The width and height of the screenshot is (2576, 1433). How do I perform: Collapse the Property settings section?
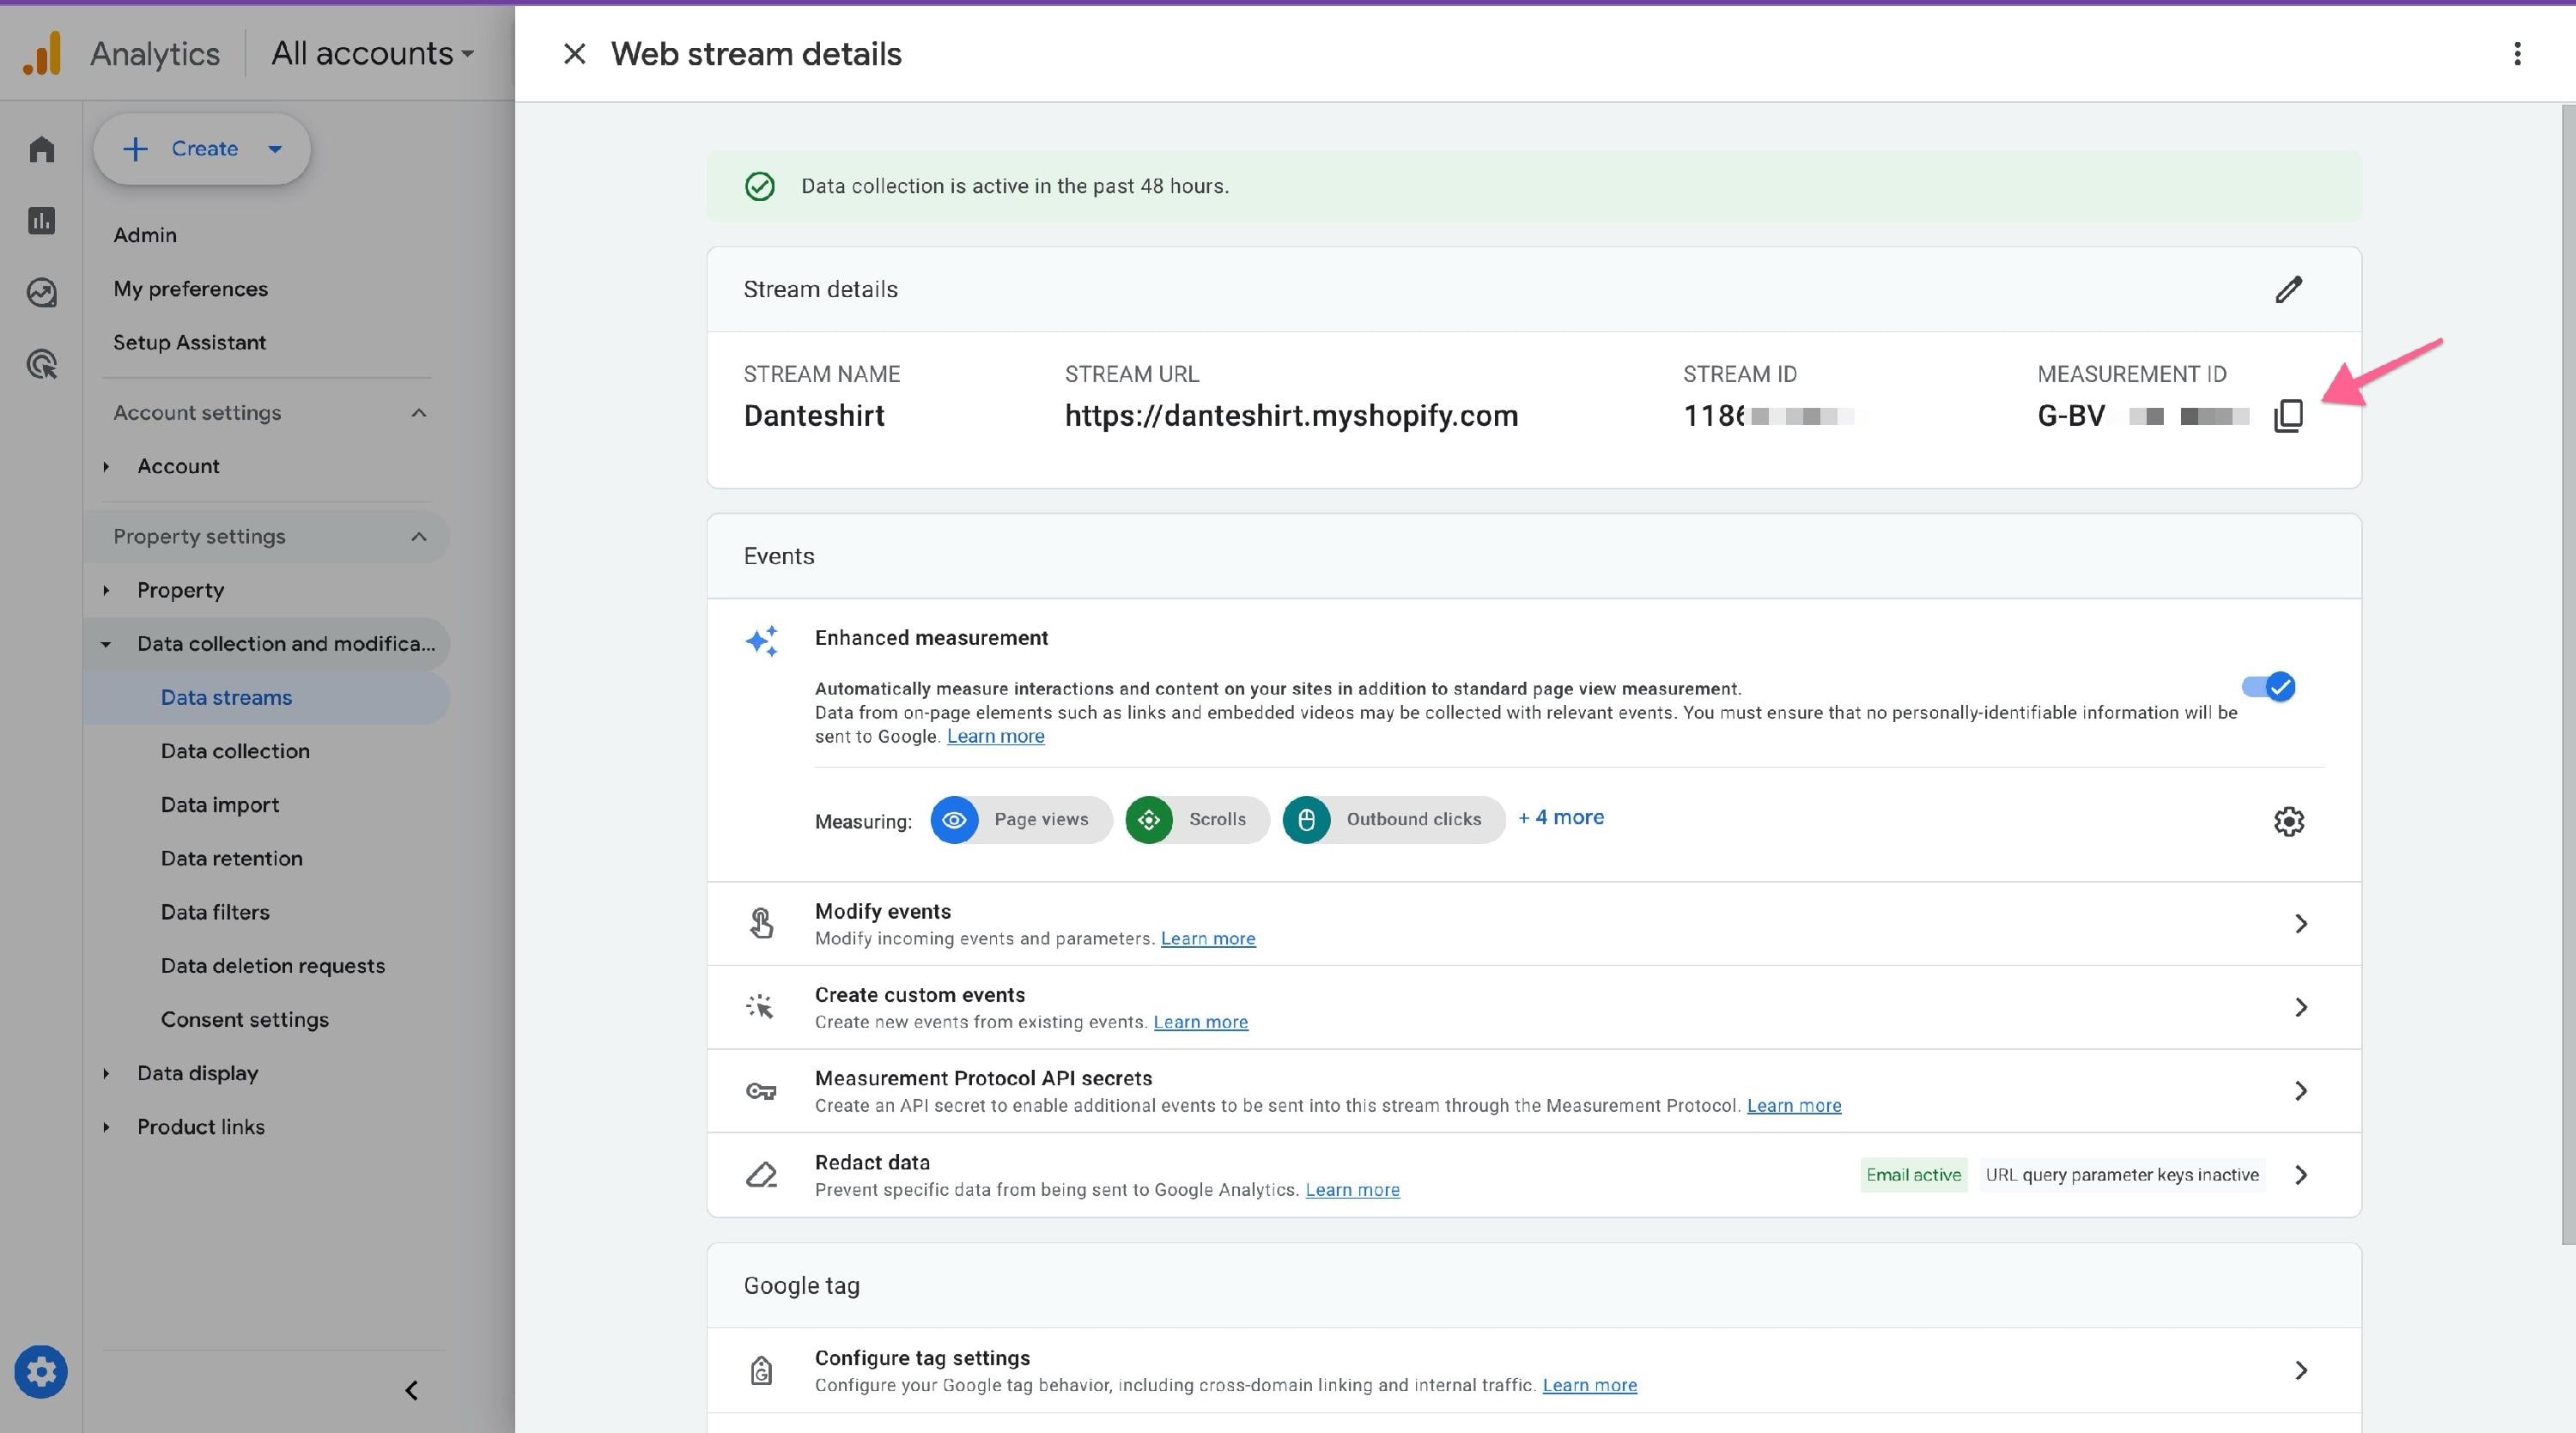tap(419, 537)
